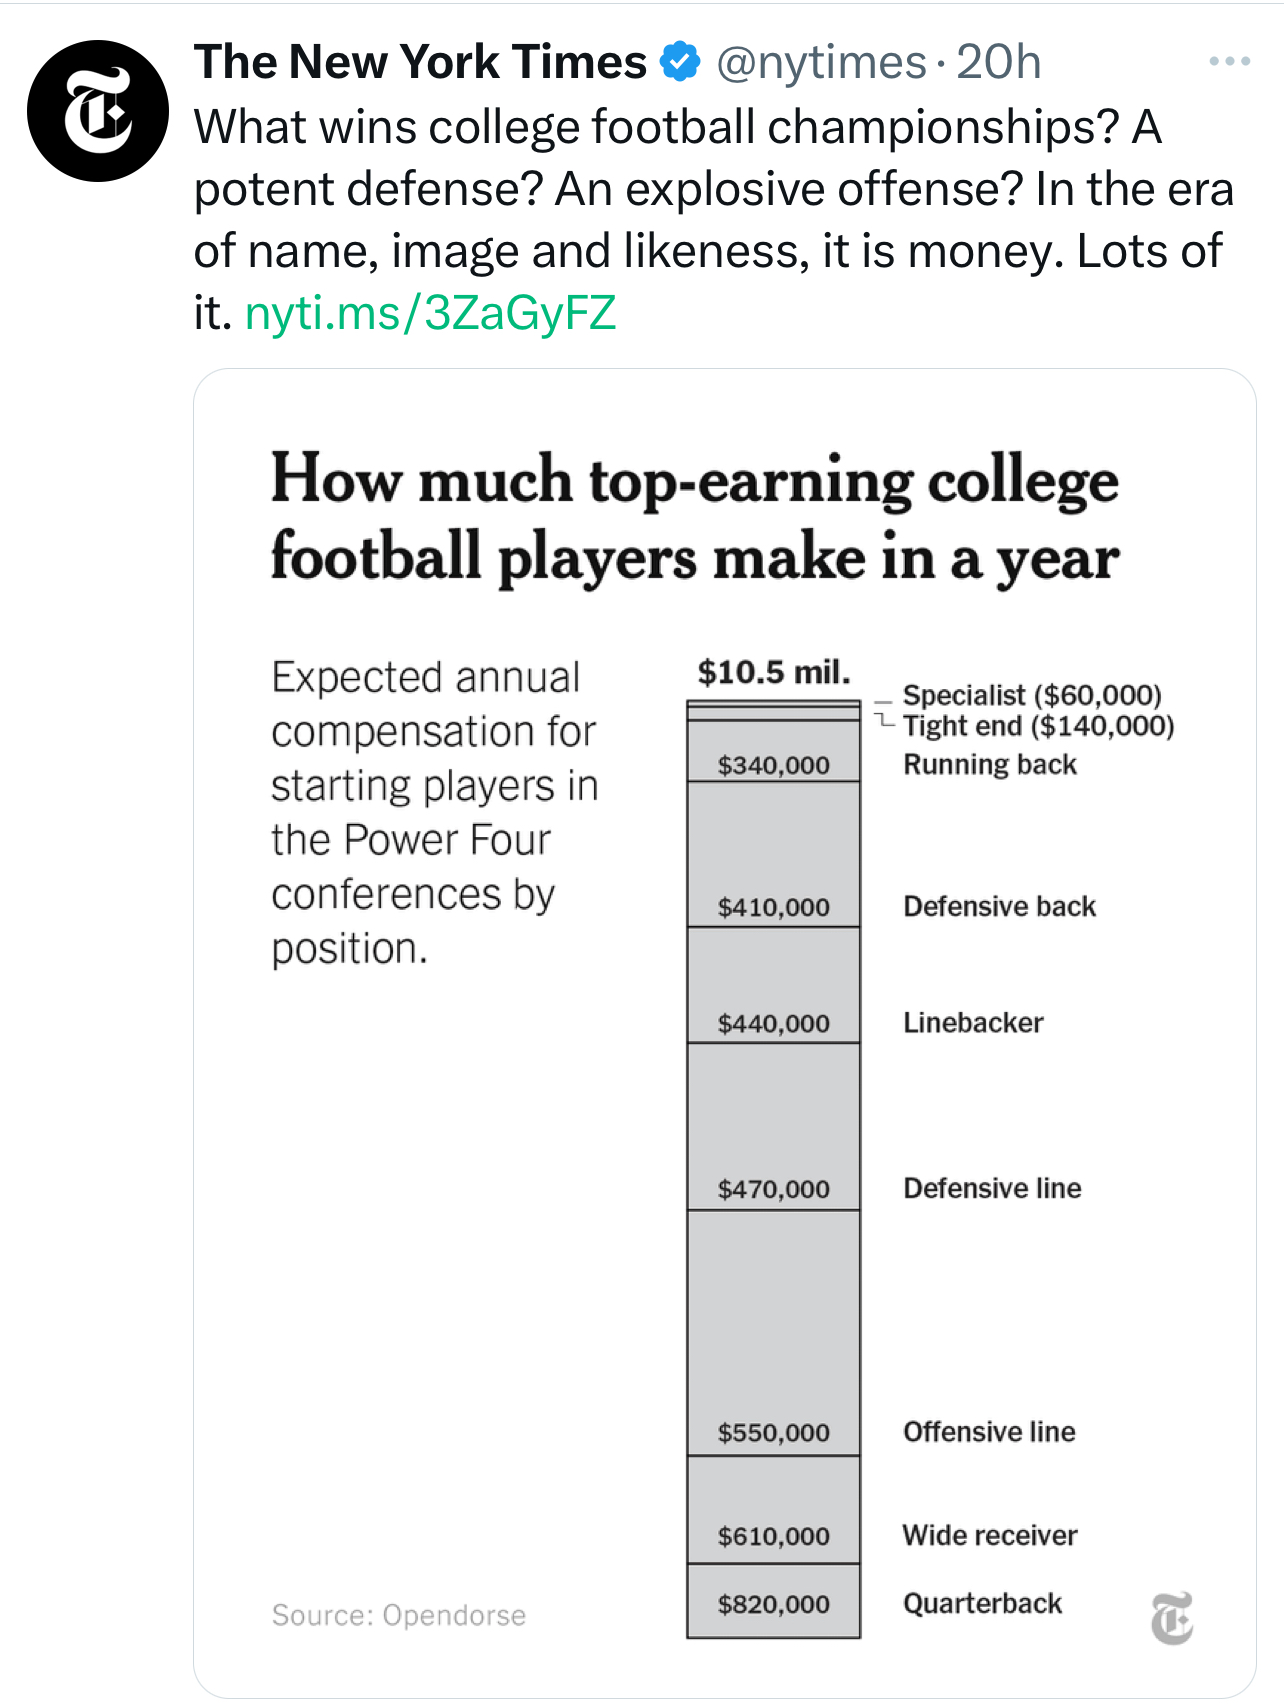
Task: Open the three-dot more options menu
Action: tap(1229, 62)
